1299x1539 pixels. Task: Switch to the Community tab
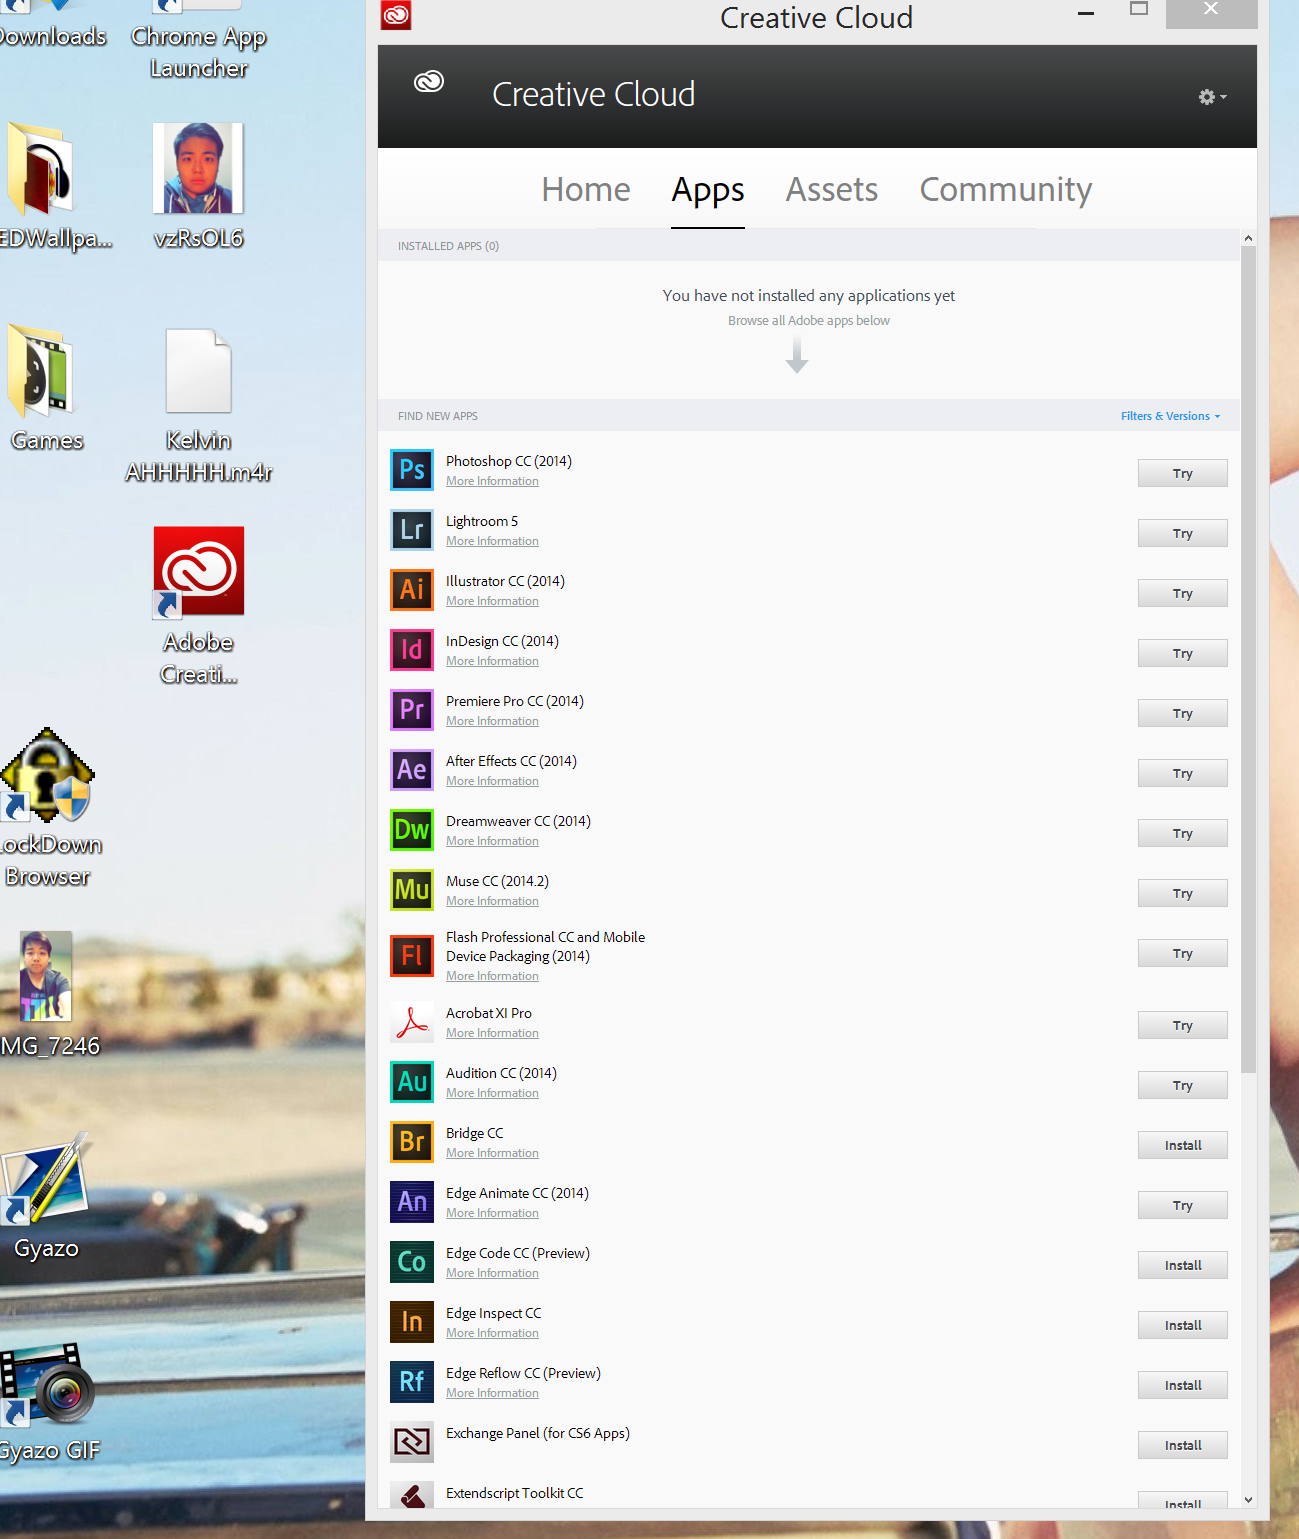click(x=1006, y=190)
